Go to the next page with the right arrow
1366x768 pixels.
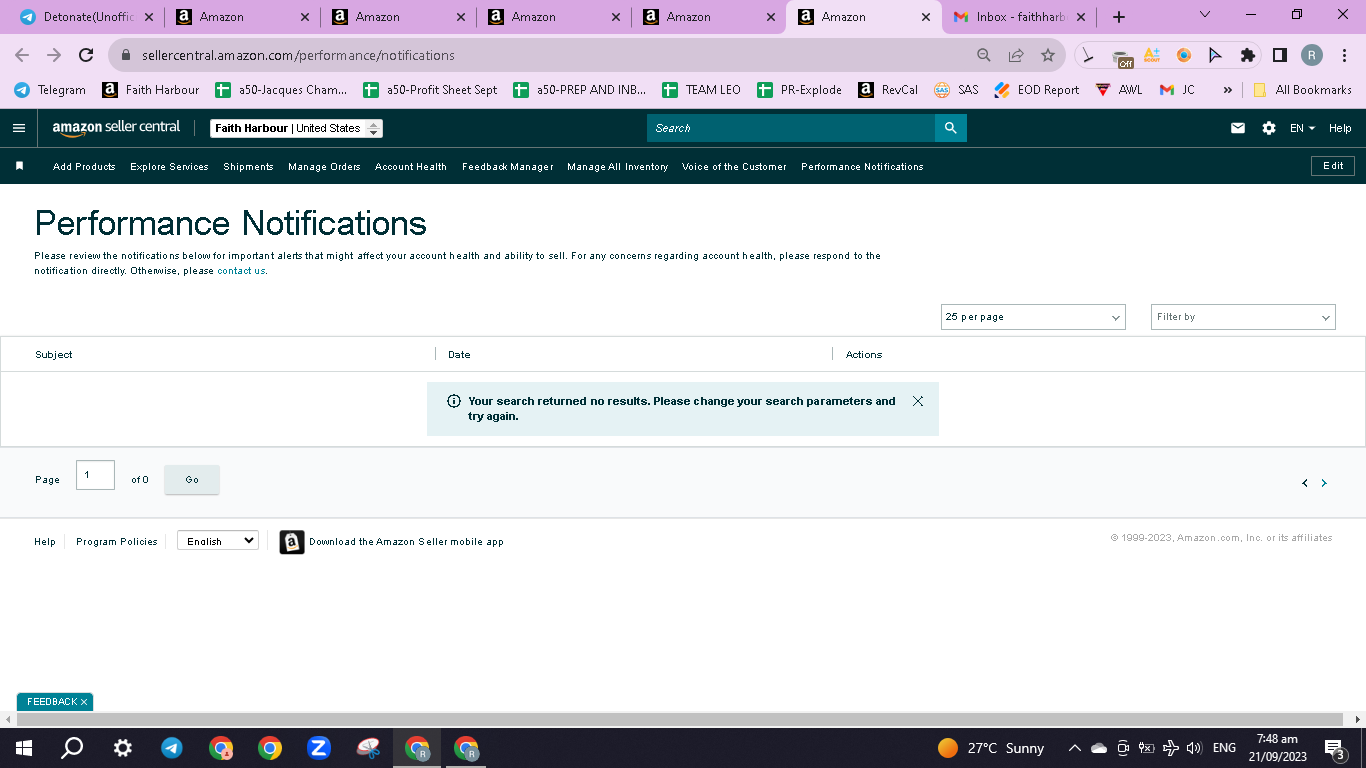pyautogui.click(x=1324, y=483)
